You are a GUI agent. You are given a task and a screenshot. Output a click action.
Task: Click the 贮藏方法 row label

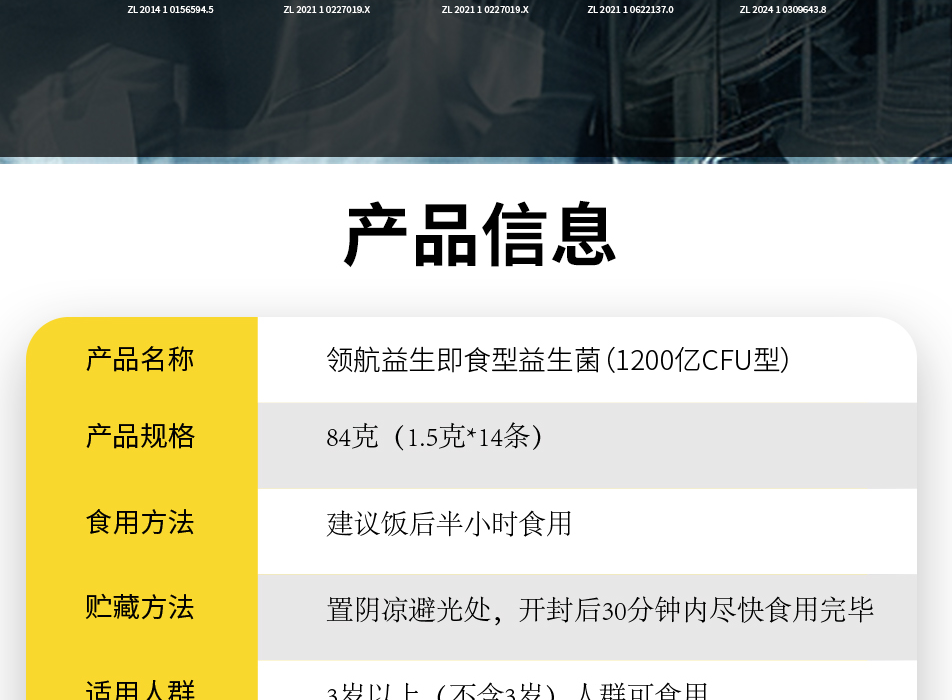pos(140,608)
